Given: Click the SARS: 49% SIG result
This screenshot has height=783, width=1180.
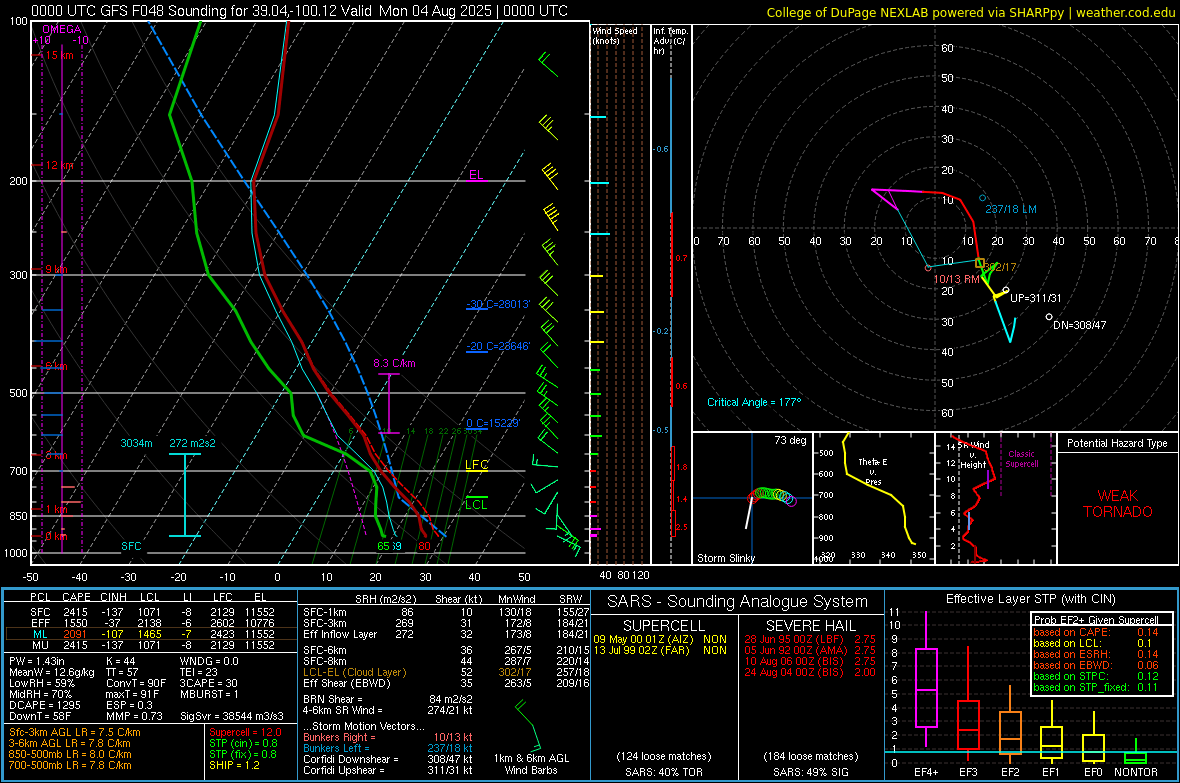Looking at the screenshot, I should (810, 772).
